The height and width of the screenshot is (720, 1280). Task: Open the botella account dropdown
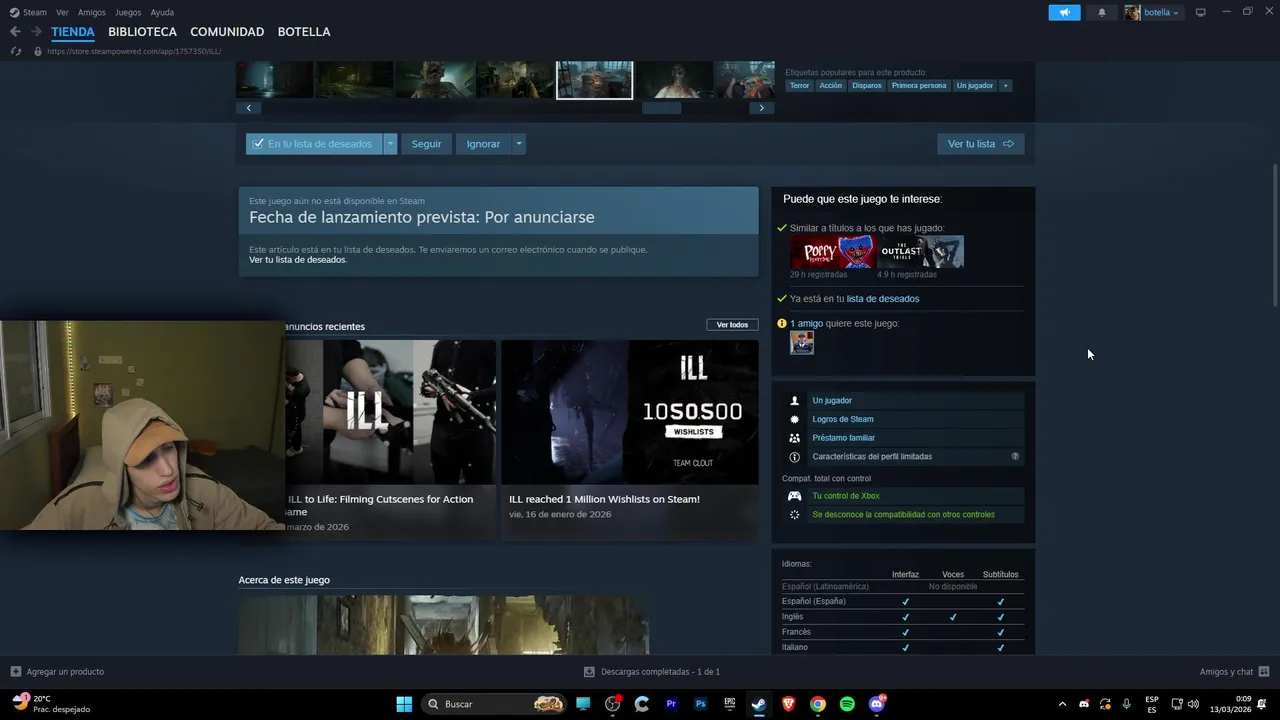coord(1152,12)
